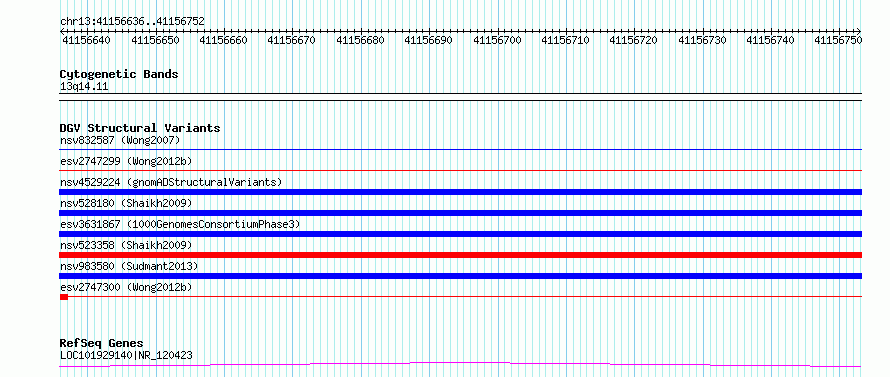Select variant label nsv523358 (Shaikh2009)
This screenshot has width=890, height=377.
126,245
